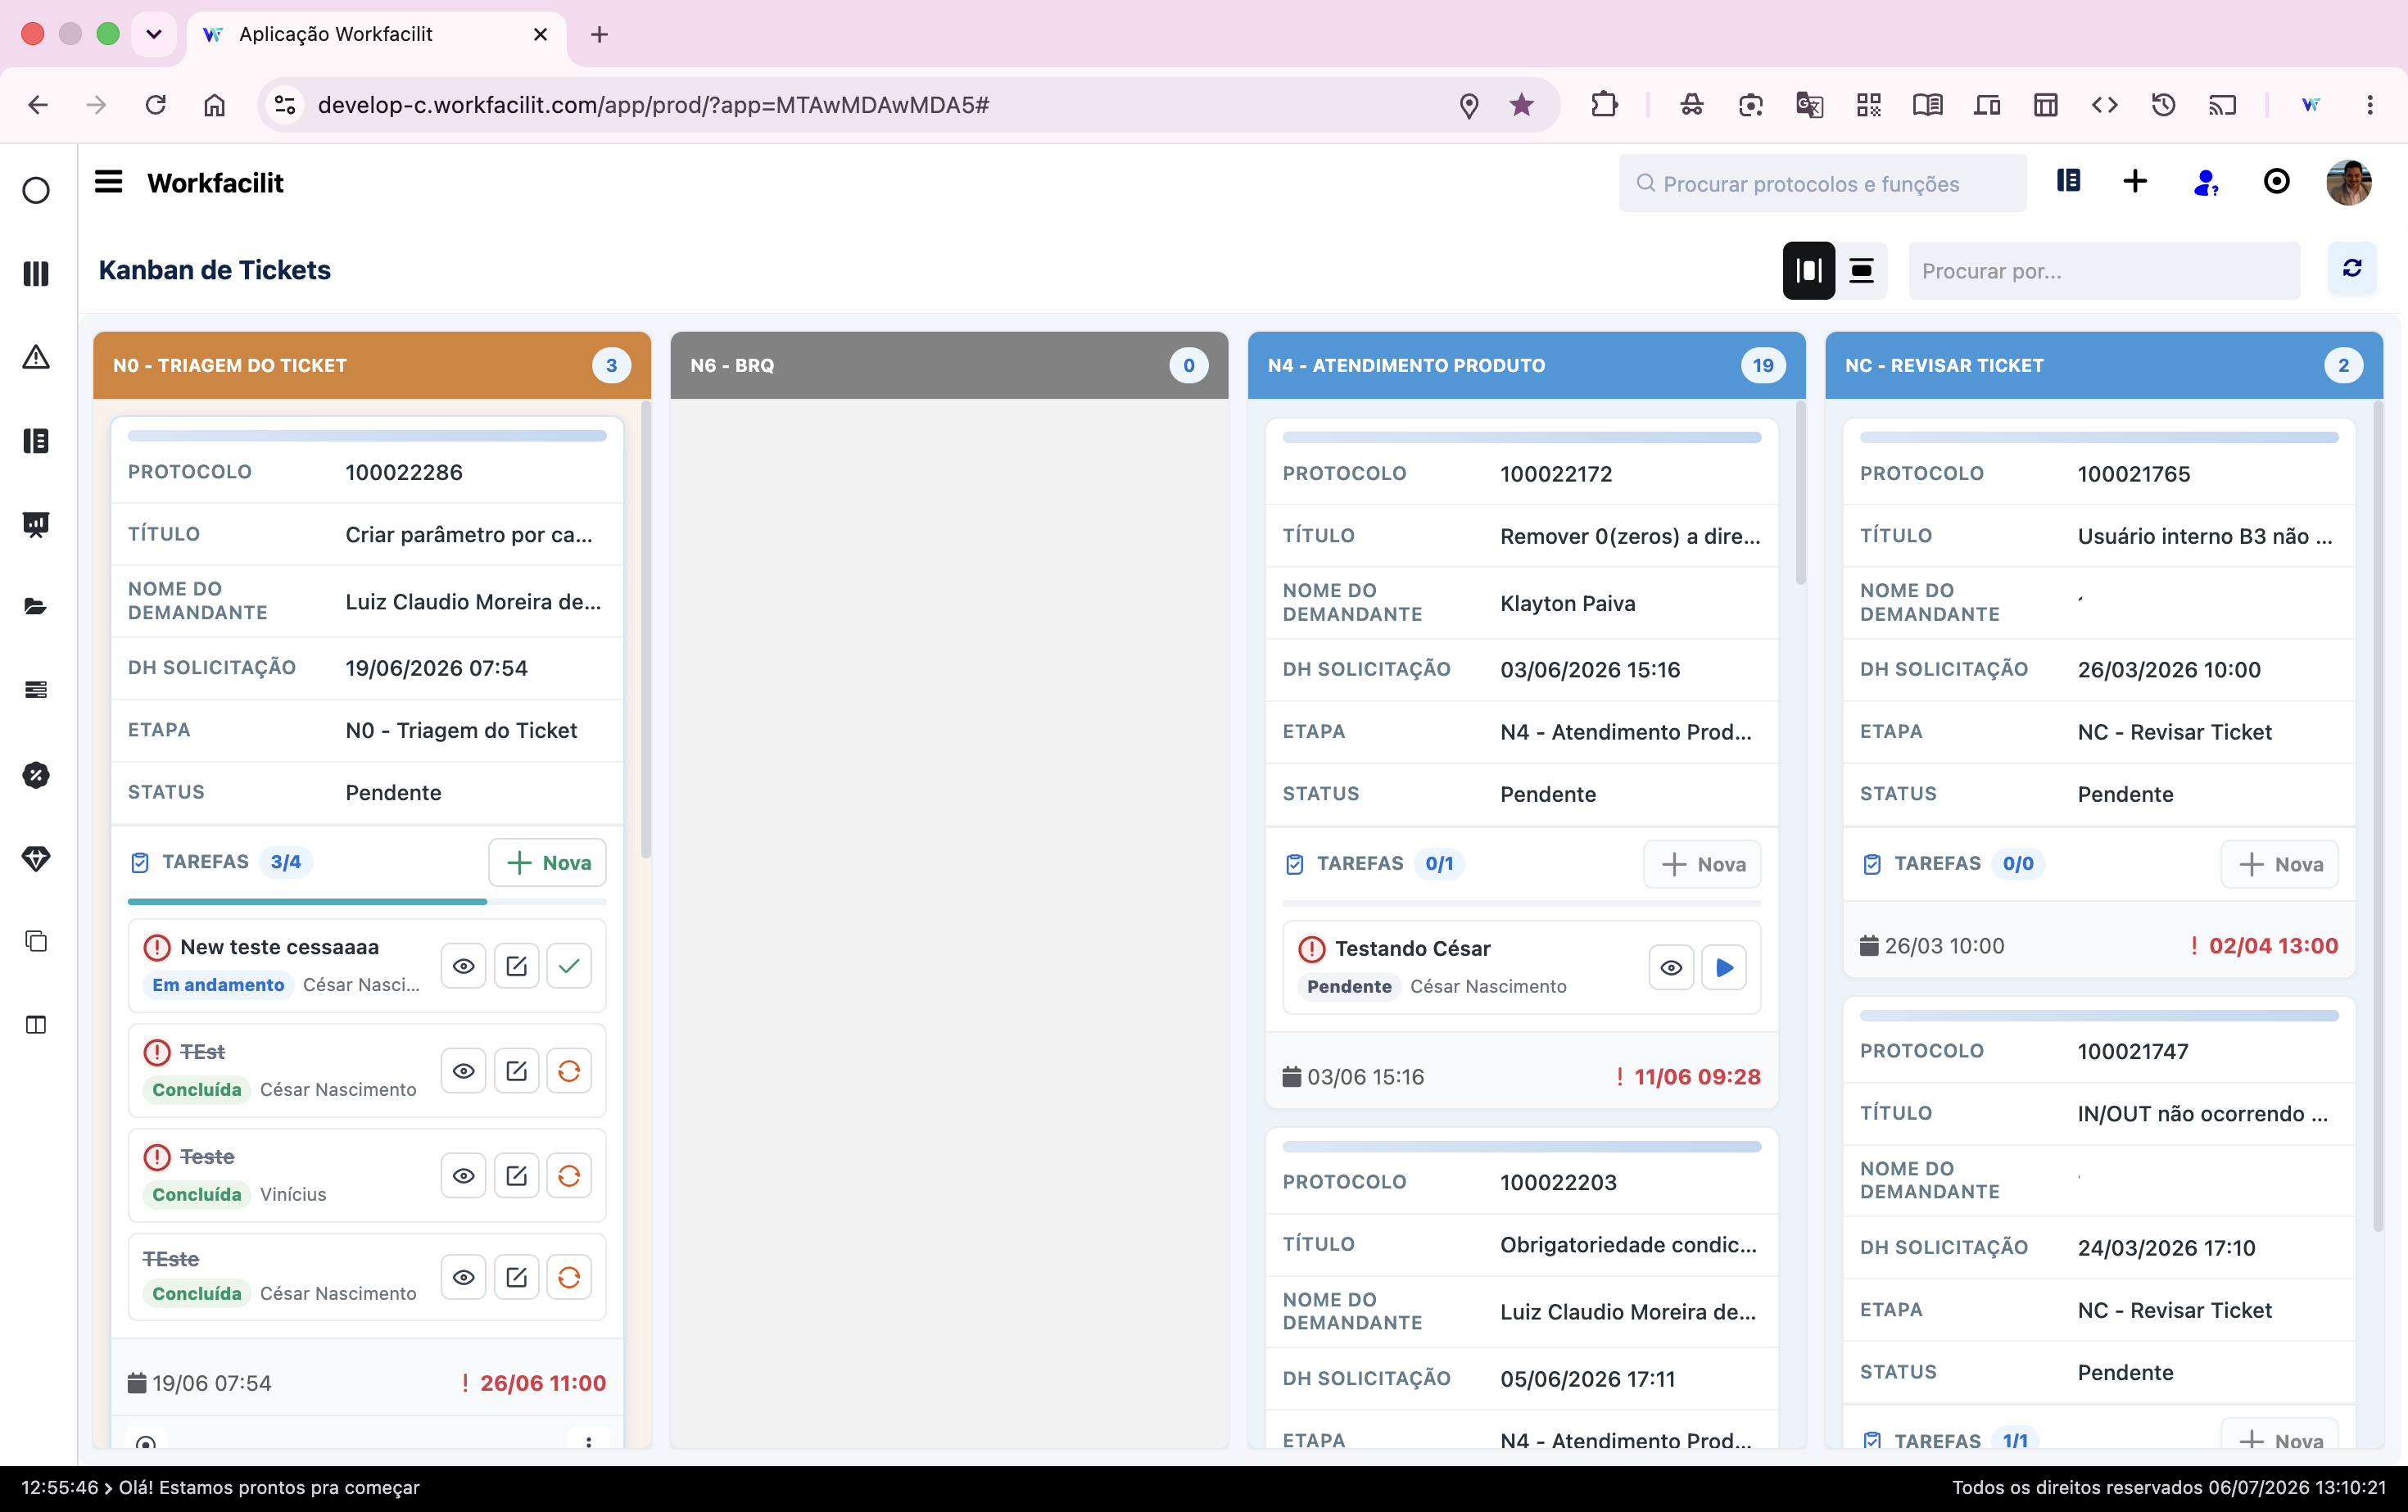Add Nova task to ticket 100022172
Viewport: 2408px width, 1512px height.
[1702, 864]
